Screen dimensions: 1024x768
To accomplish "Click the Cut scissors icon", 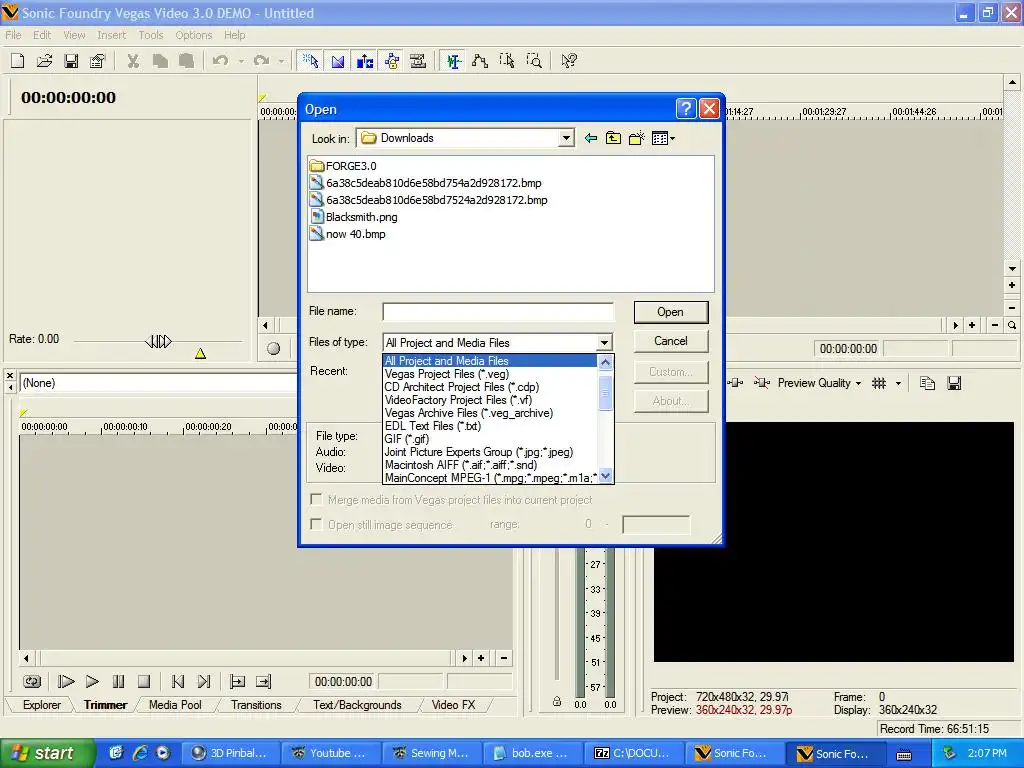I will (x=133, y=61).
